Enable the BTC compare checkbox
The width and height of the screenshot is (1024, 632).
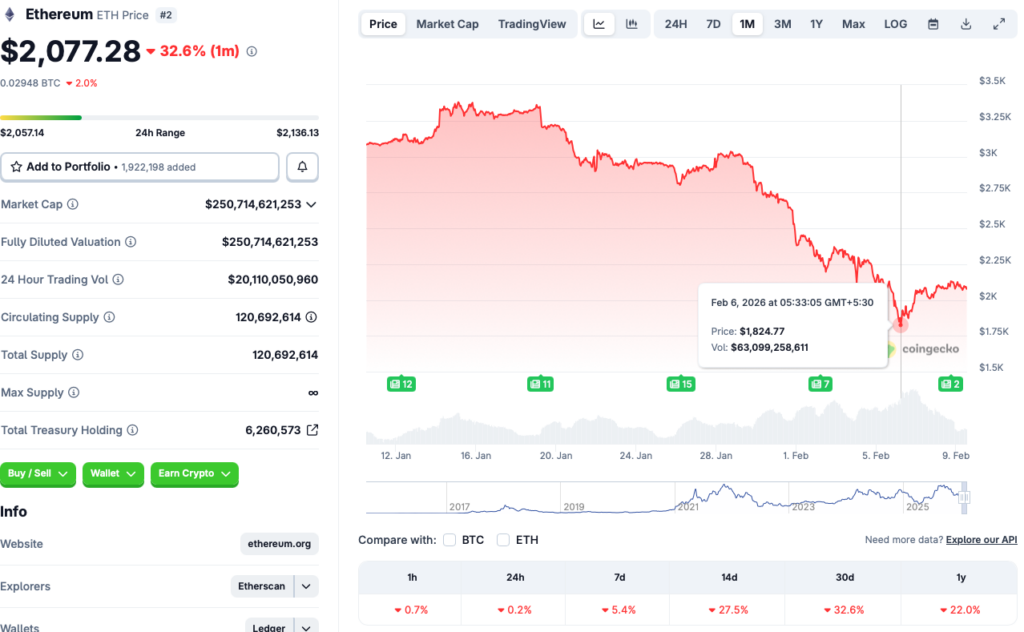pos(449,539)
